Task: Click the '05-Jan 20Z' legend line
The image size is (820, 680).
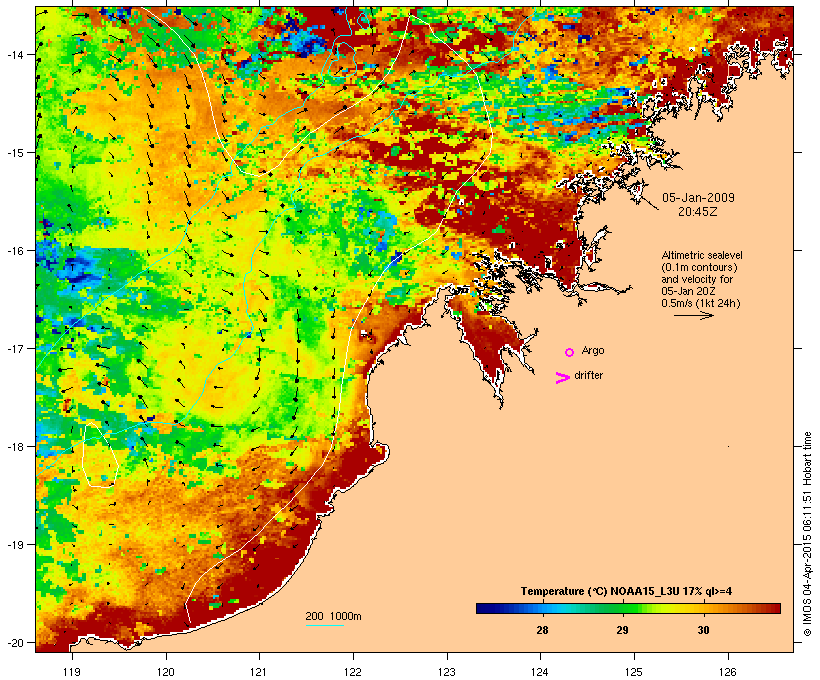Action: point(688,291)
